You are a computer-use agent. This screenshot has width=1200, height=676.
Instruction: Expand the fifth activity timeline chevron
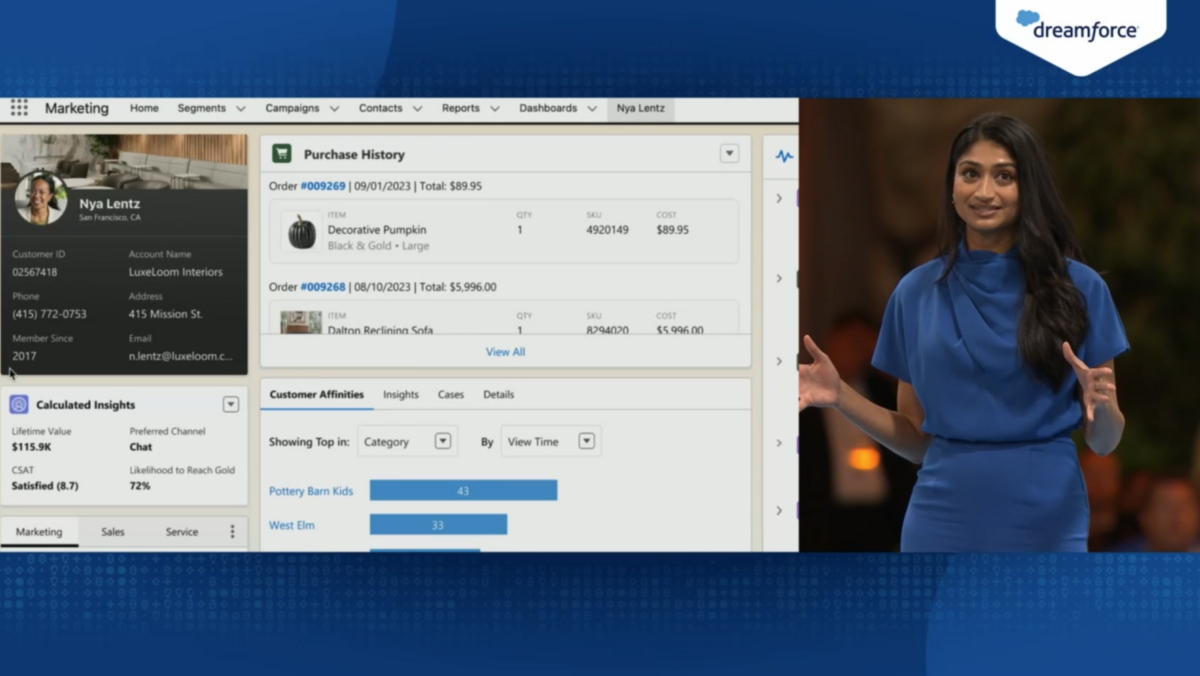tap(779, 510)
